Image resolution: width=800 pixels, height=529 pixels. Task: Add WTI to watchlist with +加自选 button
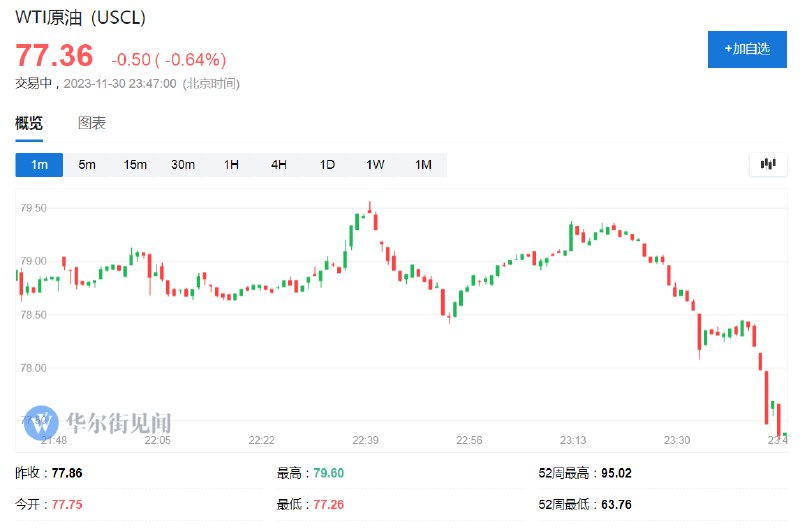click(747, 49)
